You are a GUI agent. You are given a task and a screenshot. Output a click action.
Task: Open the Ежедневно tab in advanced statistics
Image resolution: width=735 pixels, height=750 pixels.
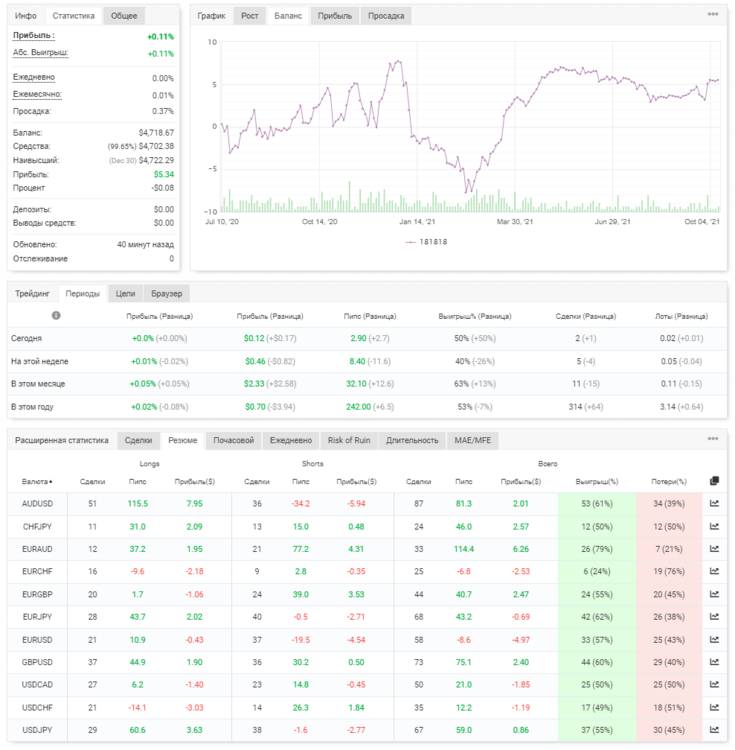(291, 440)
